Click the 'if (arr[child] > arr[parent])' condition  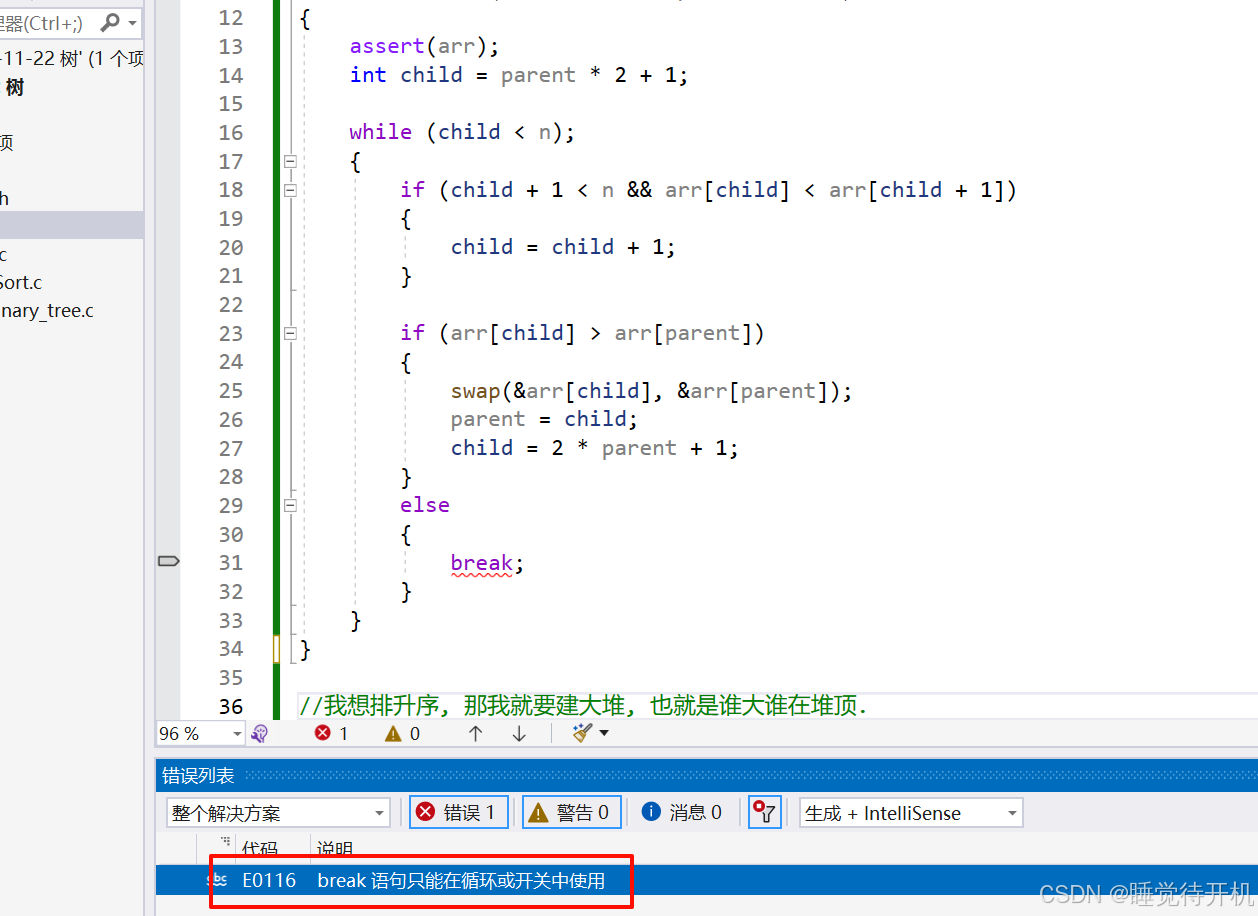[582, 333]
